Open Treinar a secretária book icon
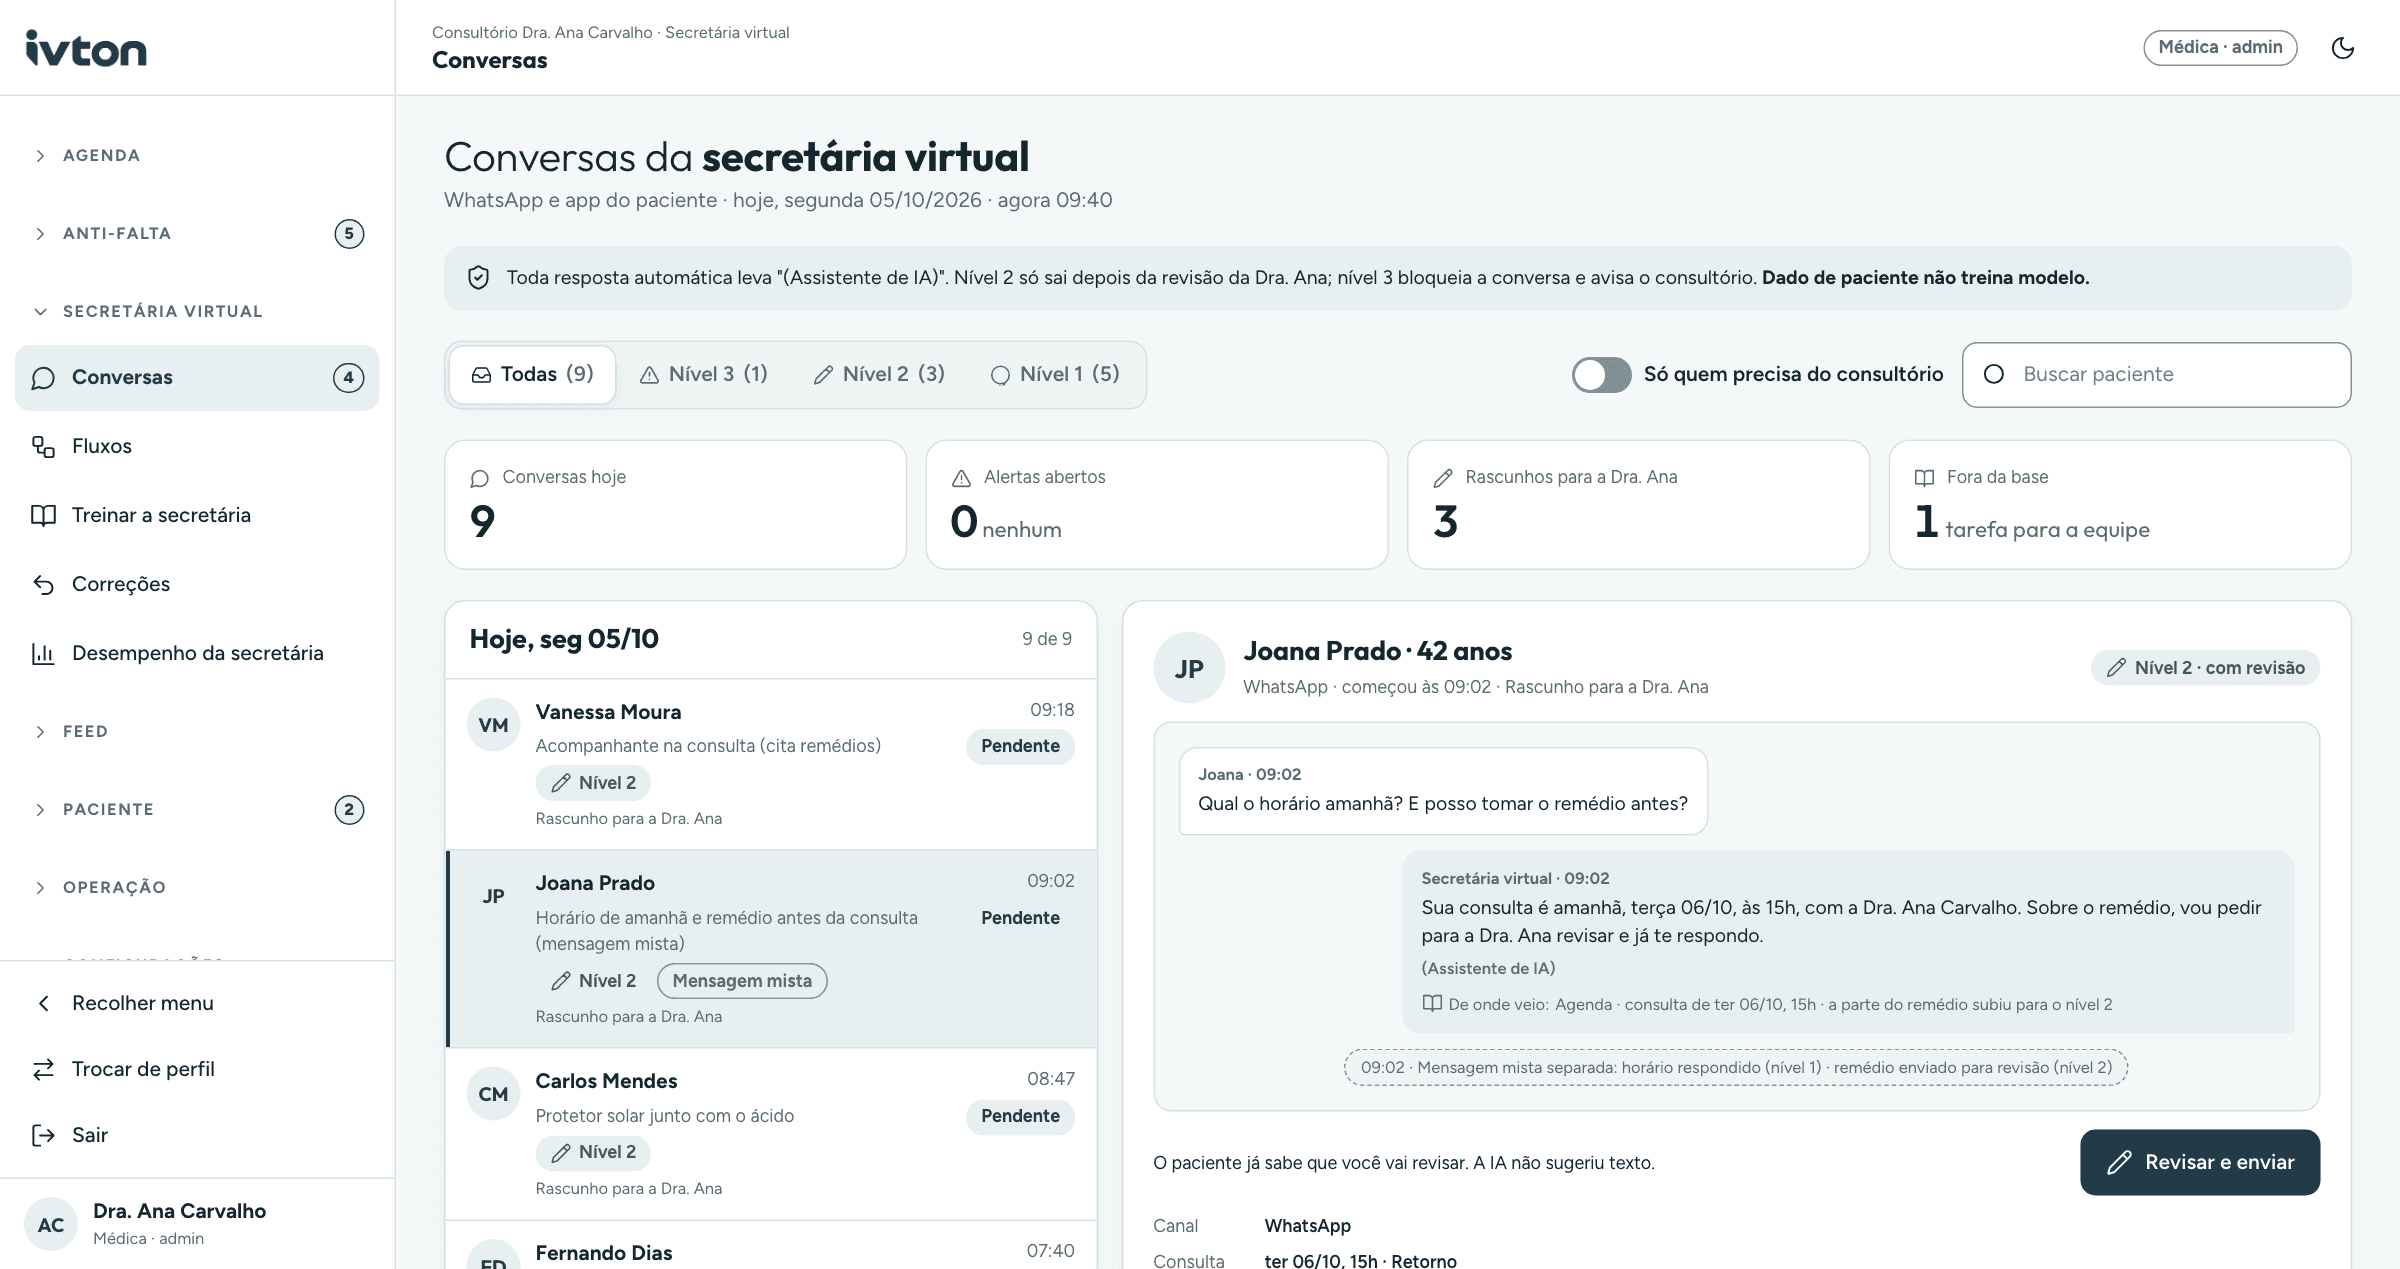2400x1269 pixels. pyautogui.click(x=43, y=515)
